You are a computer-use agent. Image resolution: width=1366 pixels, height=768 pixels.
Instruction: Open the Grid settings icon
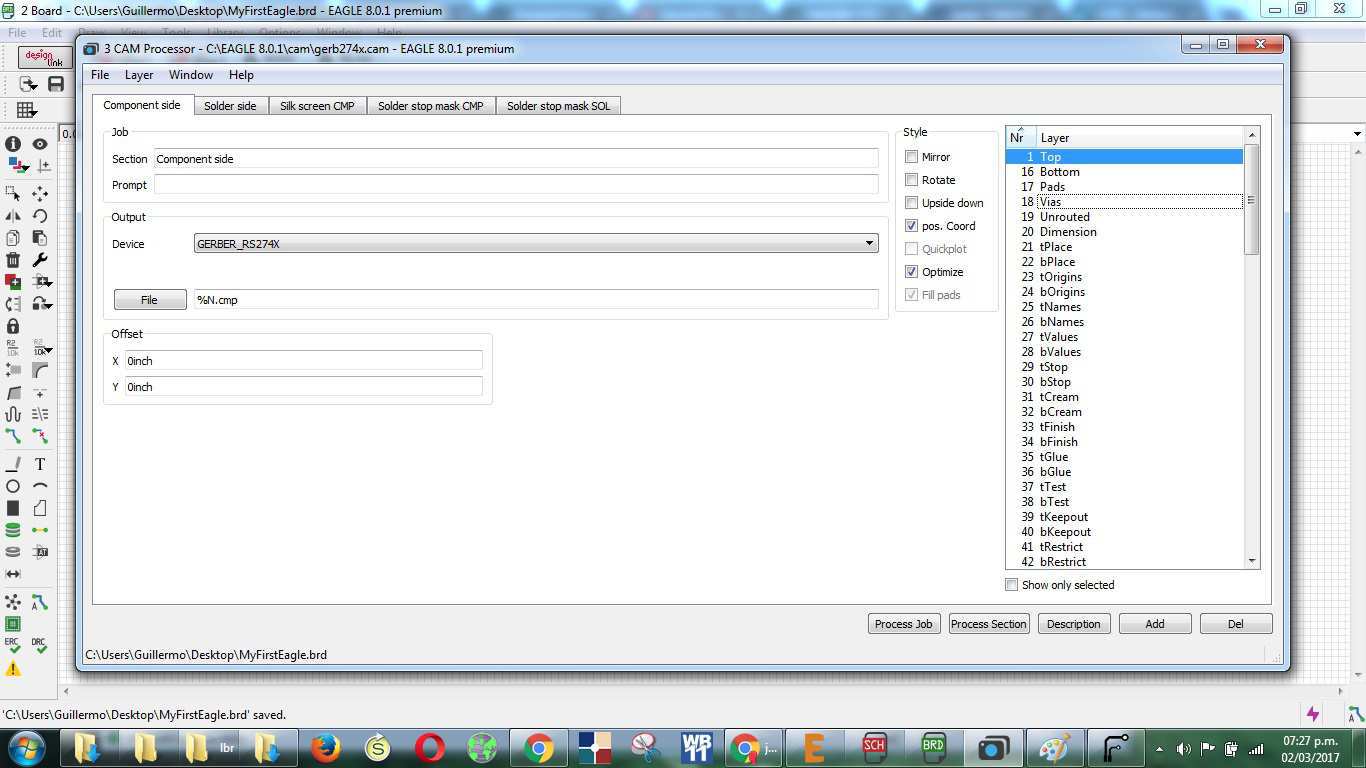coord(26,110)
